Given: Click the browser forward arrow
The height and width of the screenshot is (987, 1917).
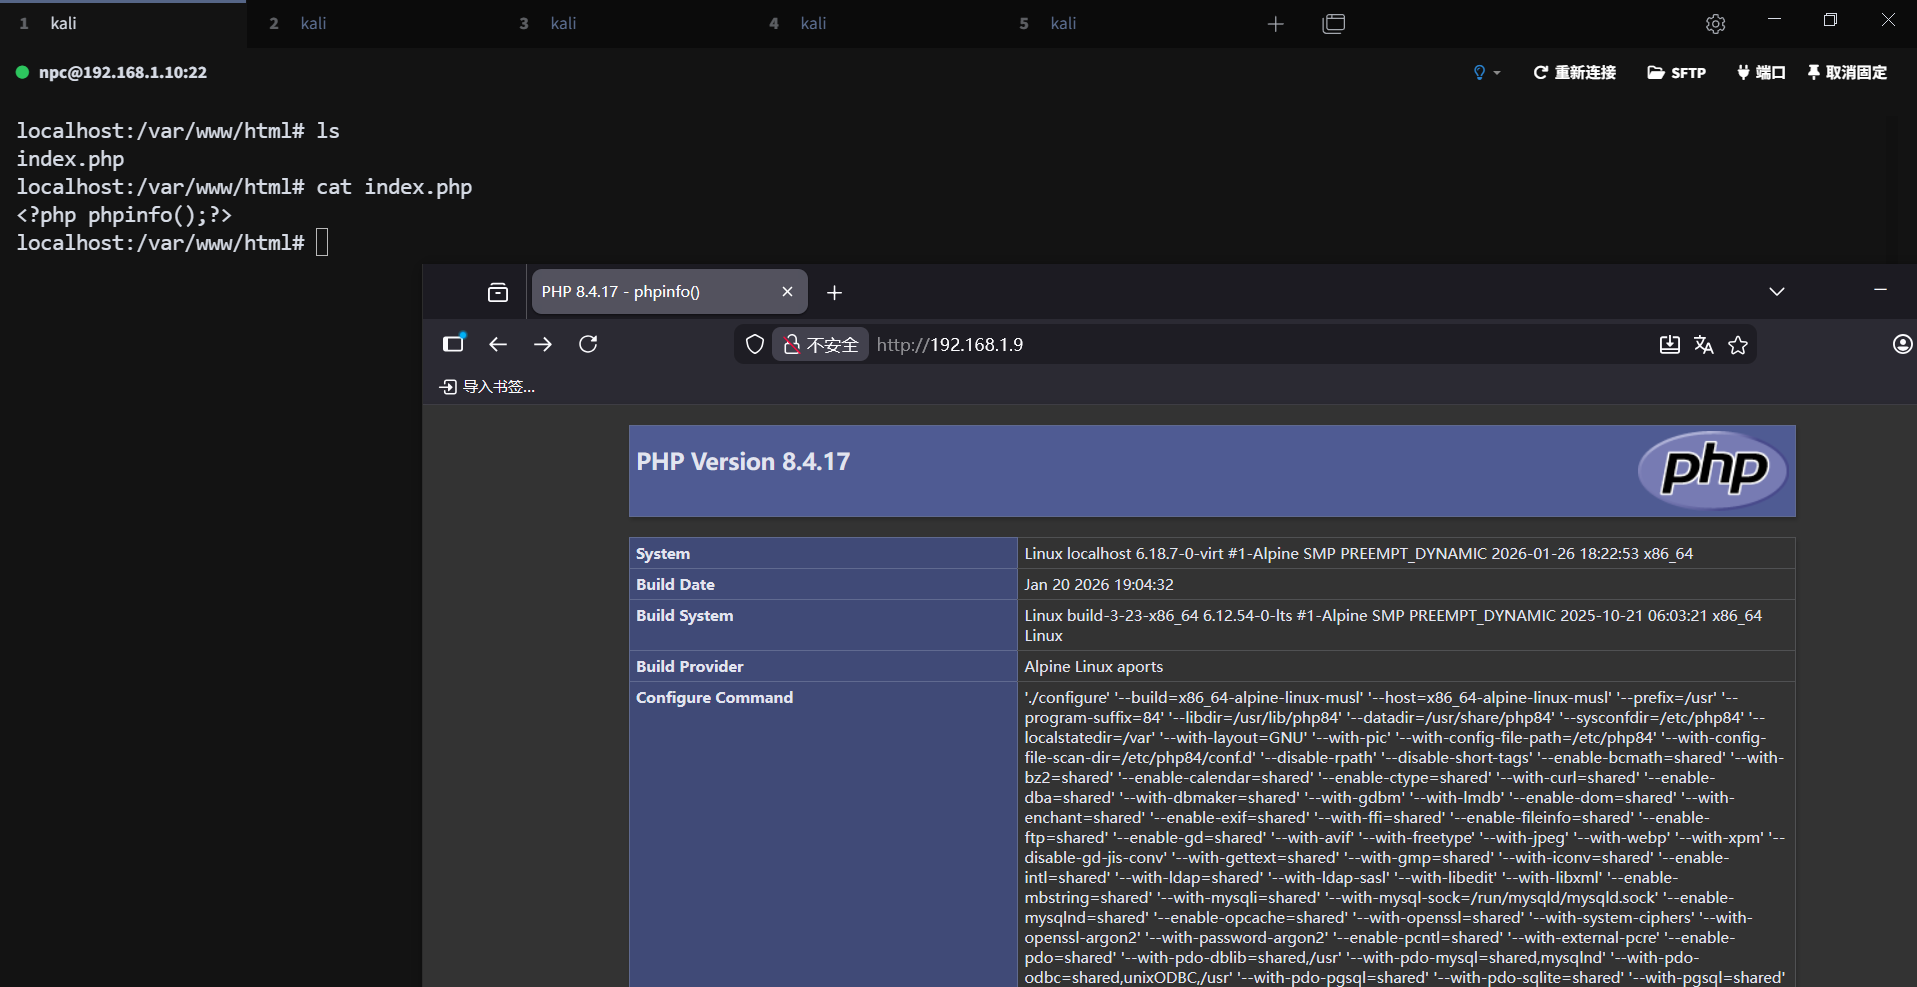Looking at the screenshot, I should coord(543,344).
